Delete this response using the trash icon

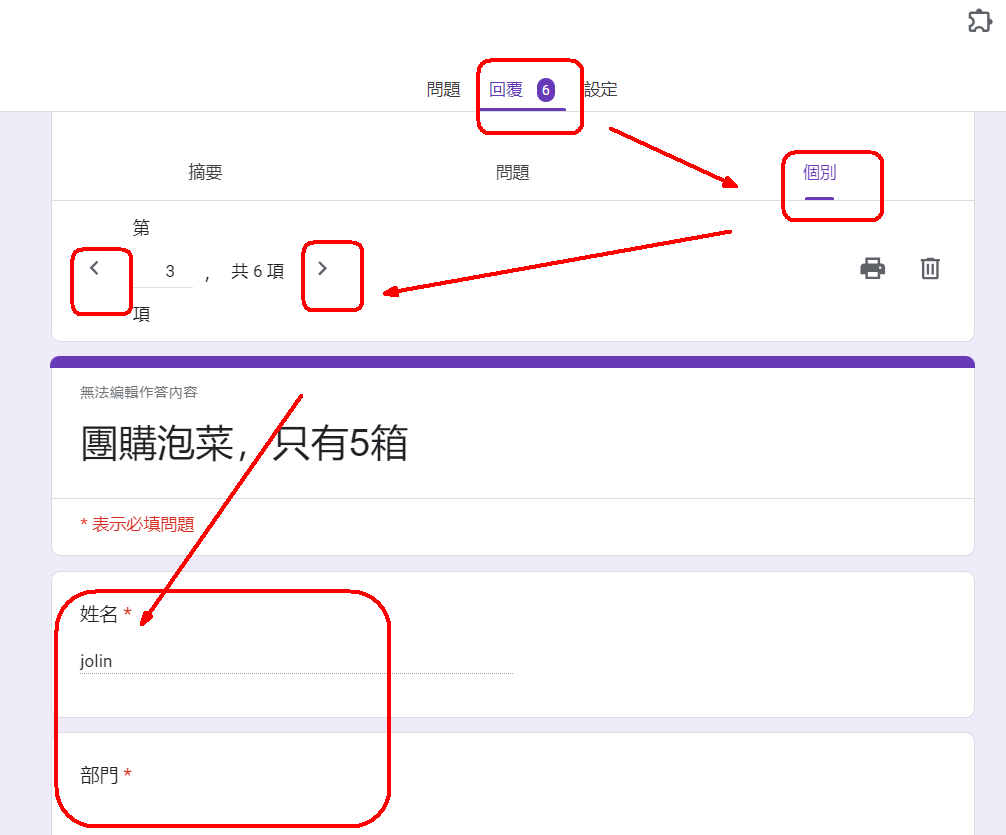pyautogui.click(x=930, y=268)
